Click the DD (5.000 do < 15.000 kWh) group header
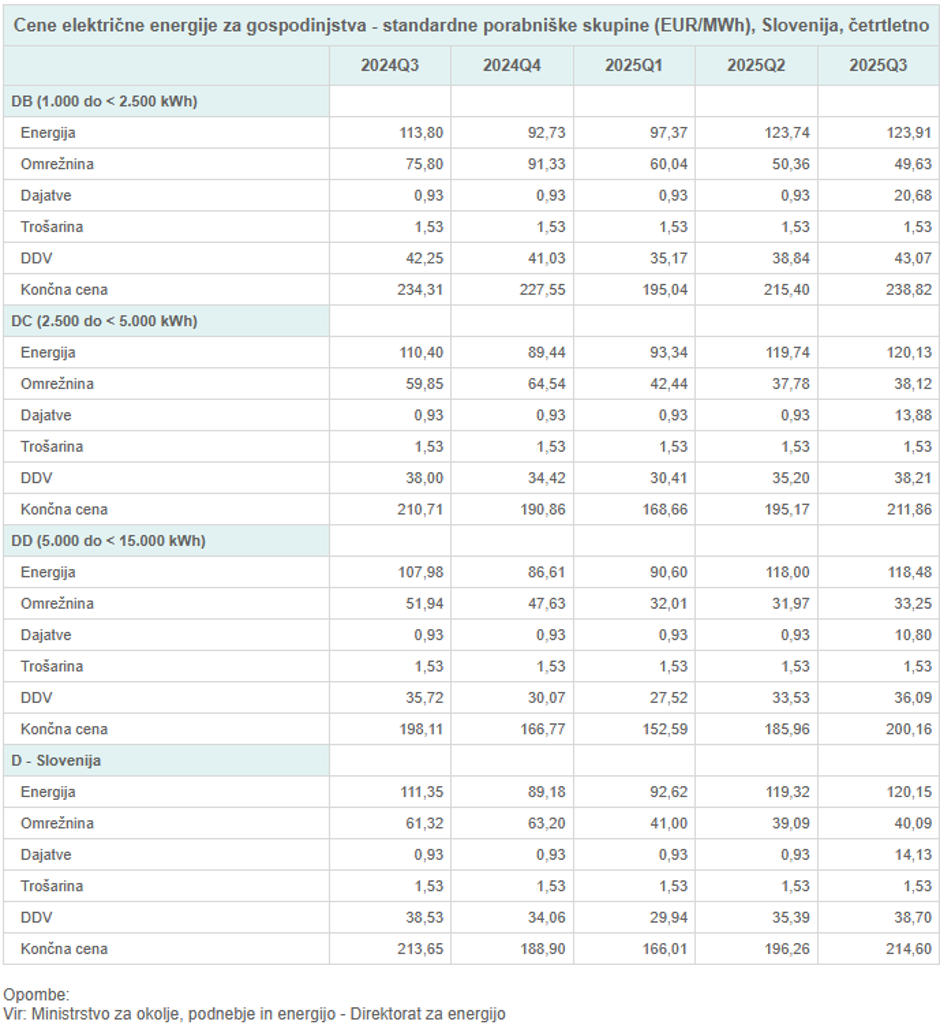 (x=108, y=541)
